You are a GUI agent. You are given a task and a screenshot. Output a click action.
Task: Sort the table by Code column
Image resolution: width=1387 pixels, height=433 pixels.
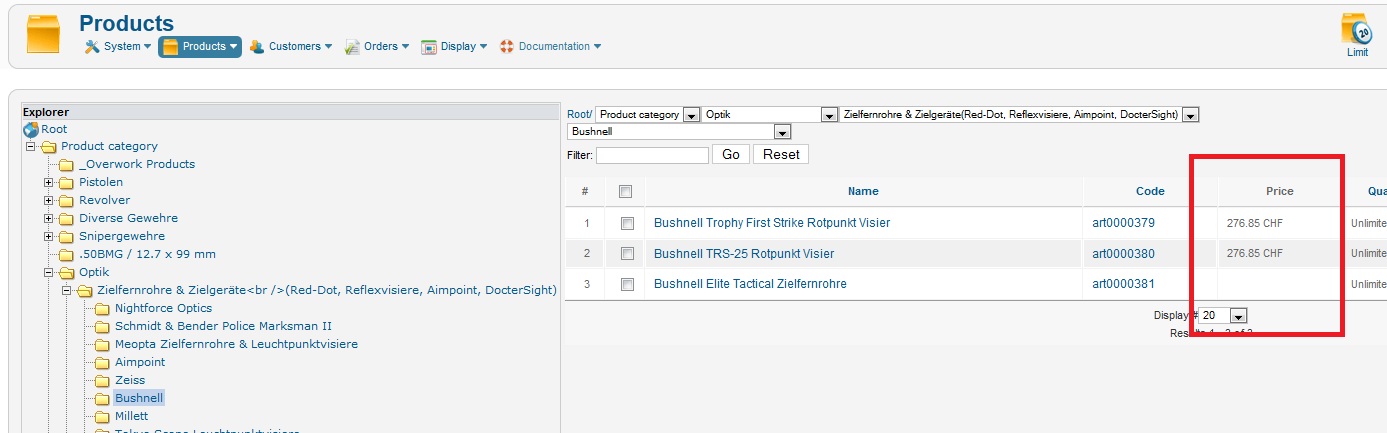coord(1150,191)
